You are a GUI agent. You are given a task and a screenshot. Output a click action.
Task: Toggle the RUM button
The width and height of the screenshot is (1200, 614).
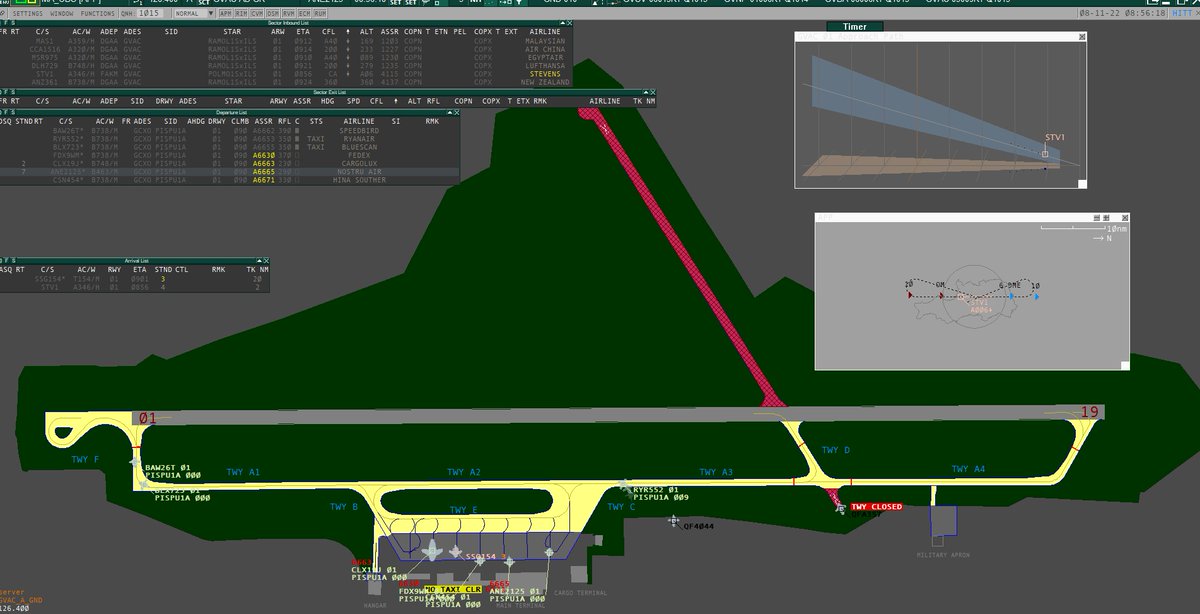(x=320, y=15)
